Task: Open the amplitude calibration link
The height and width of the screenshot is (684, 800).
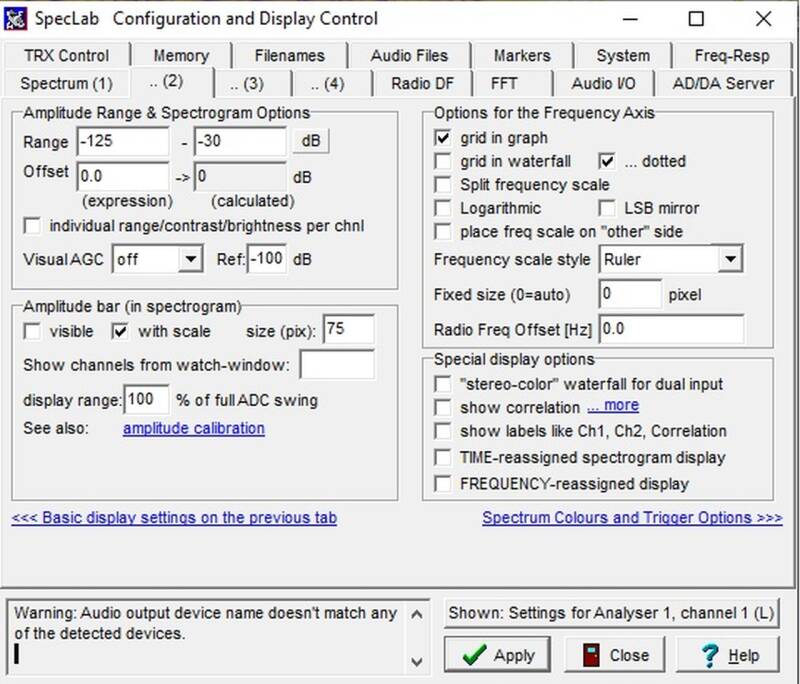Action: click(194, 428)
